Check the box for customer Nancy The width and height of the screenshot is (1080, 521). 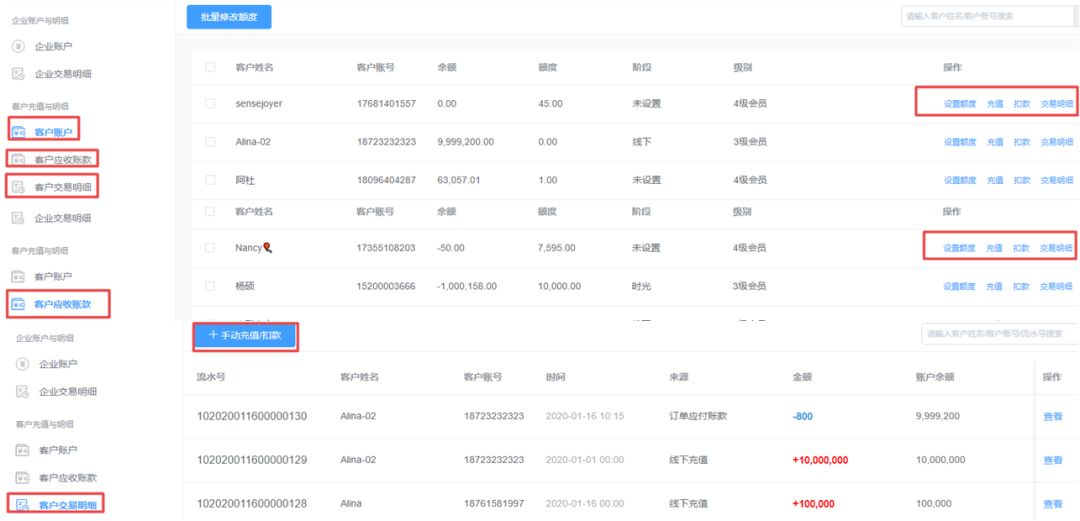click(209, 247)
